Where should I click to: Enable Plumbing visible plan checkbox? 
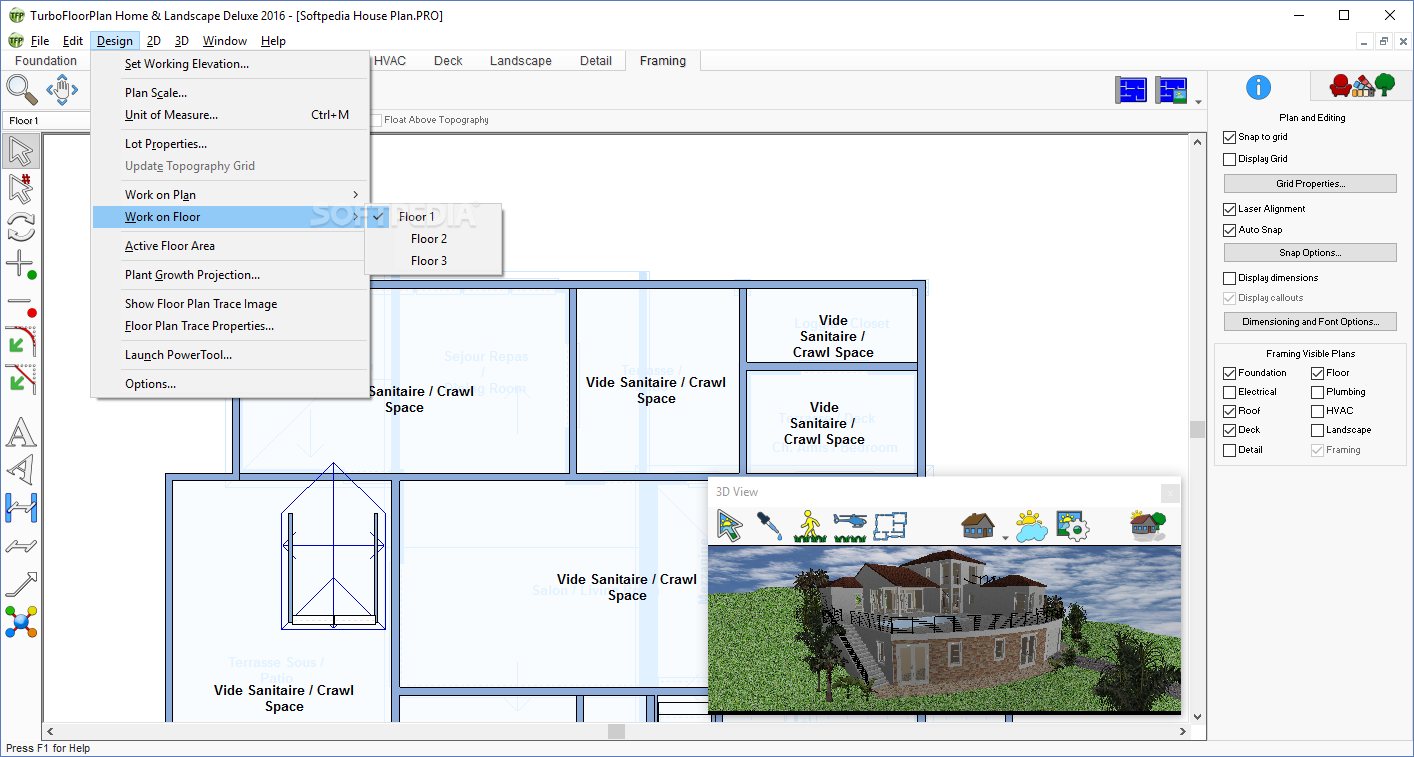tap(1318, 392)
